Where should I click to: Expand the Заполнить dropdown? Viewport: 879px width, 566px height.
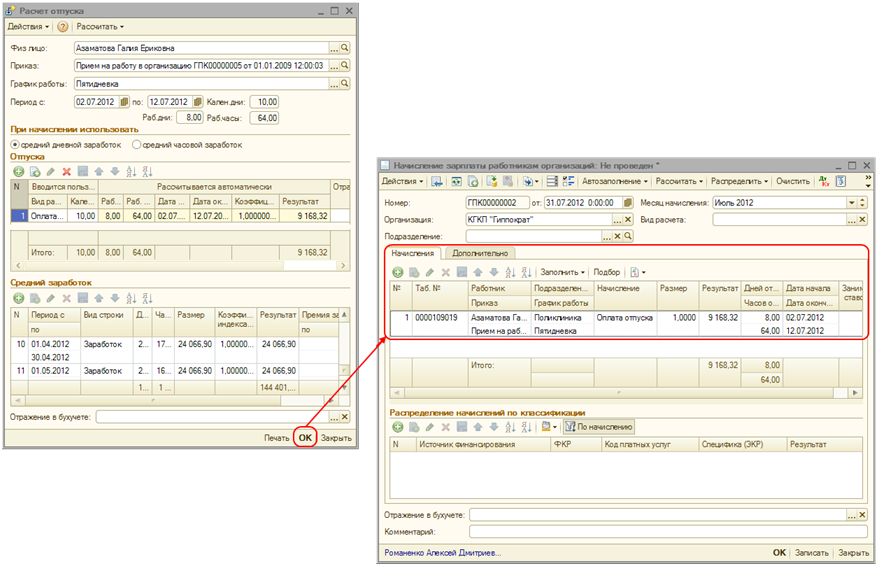click(562, 272)
